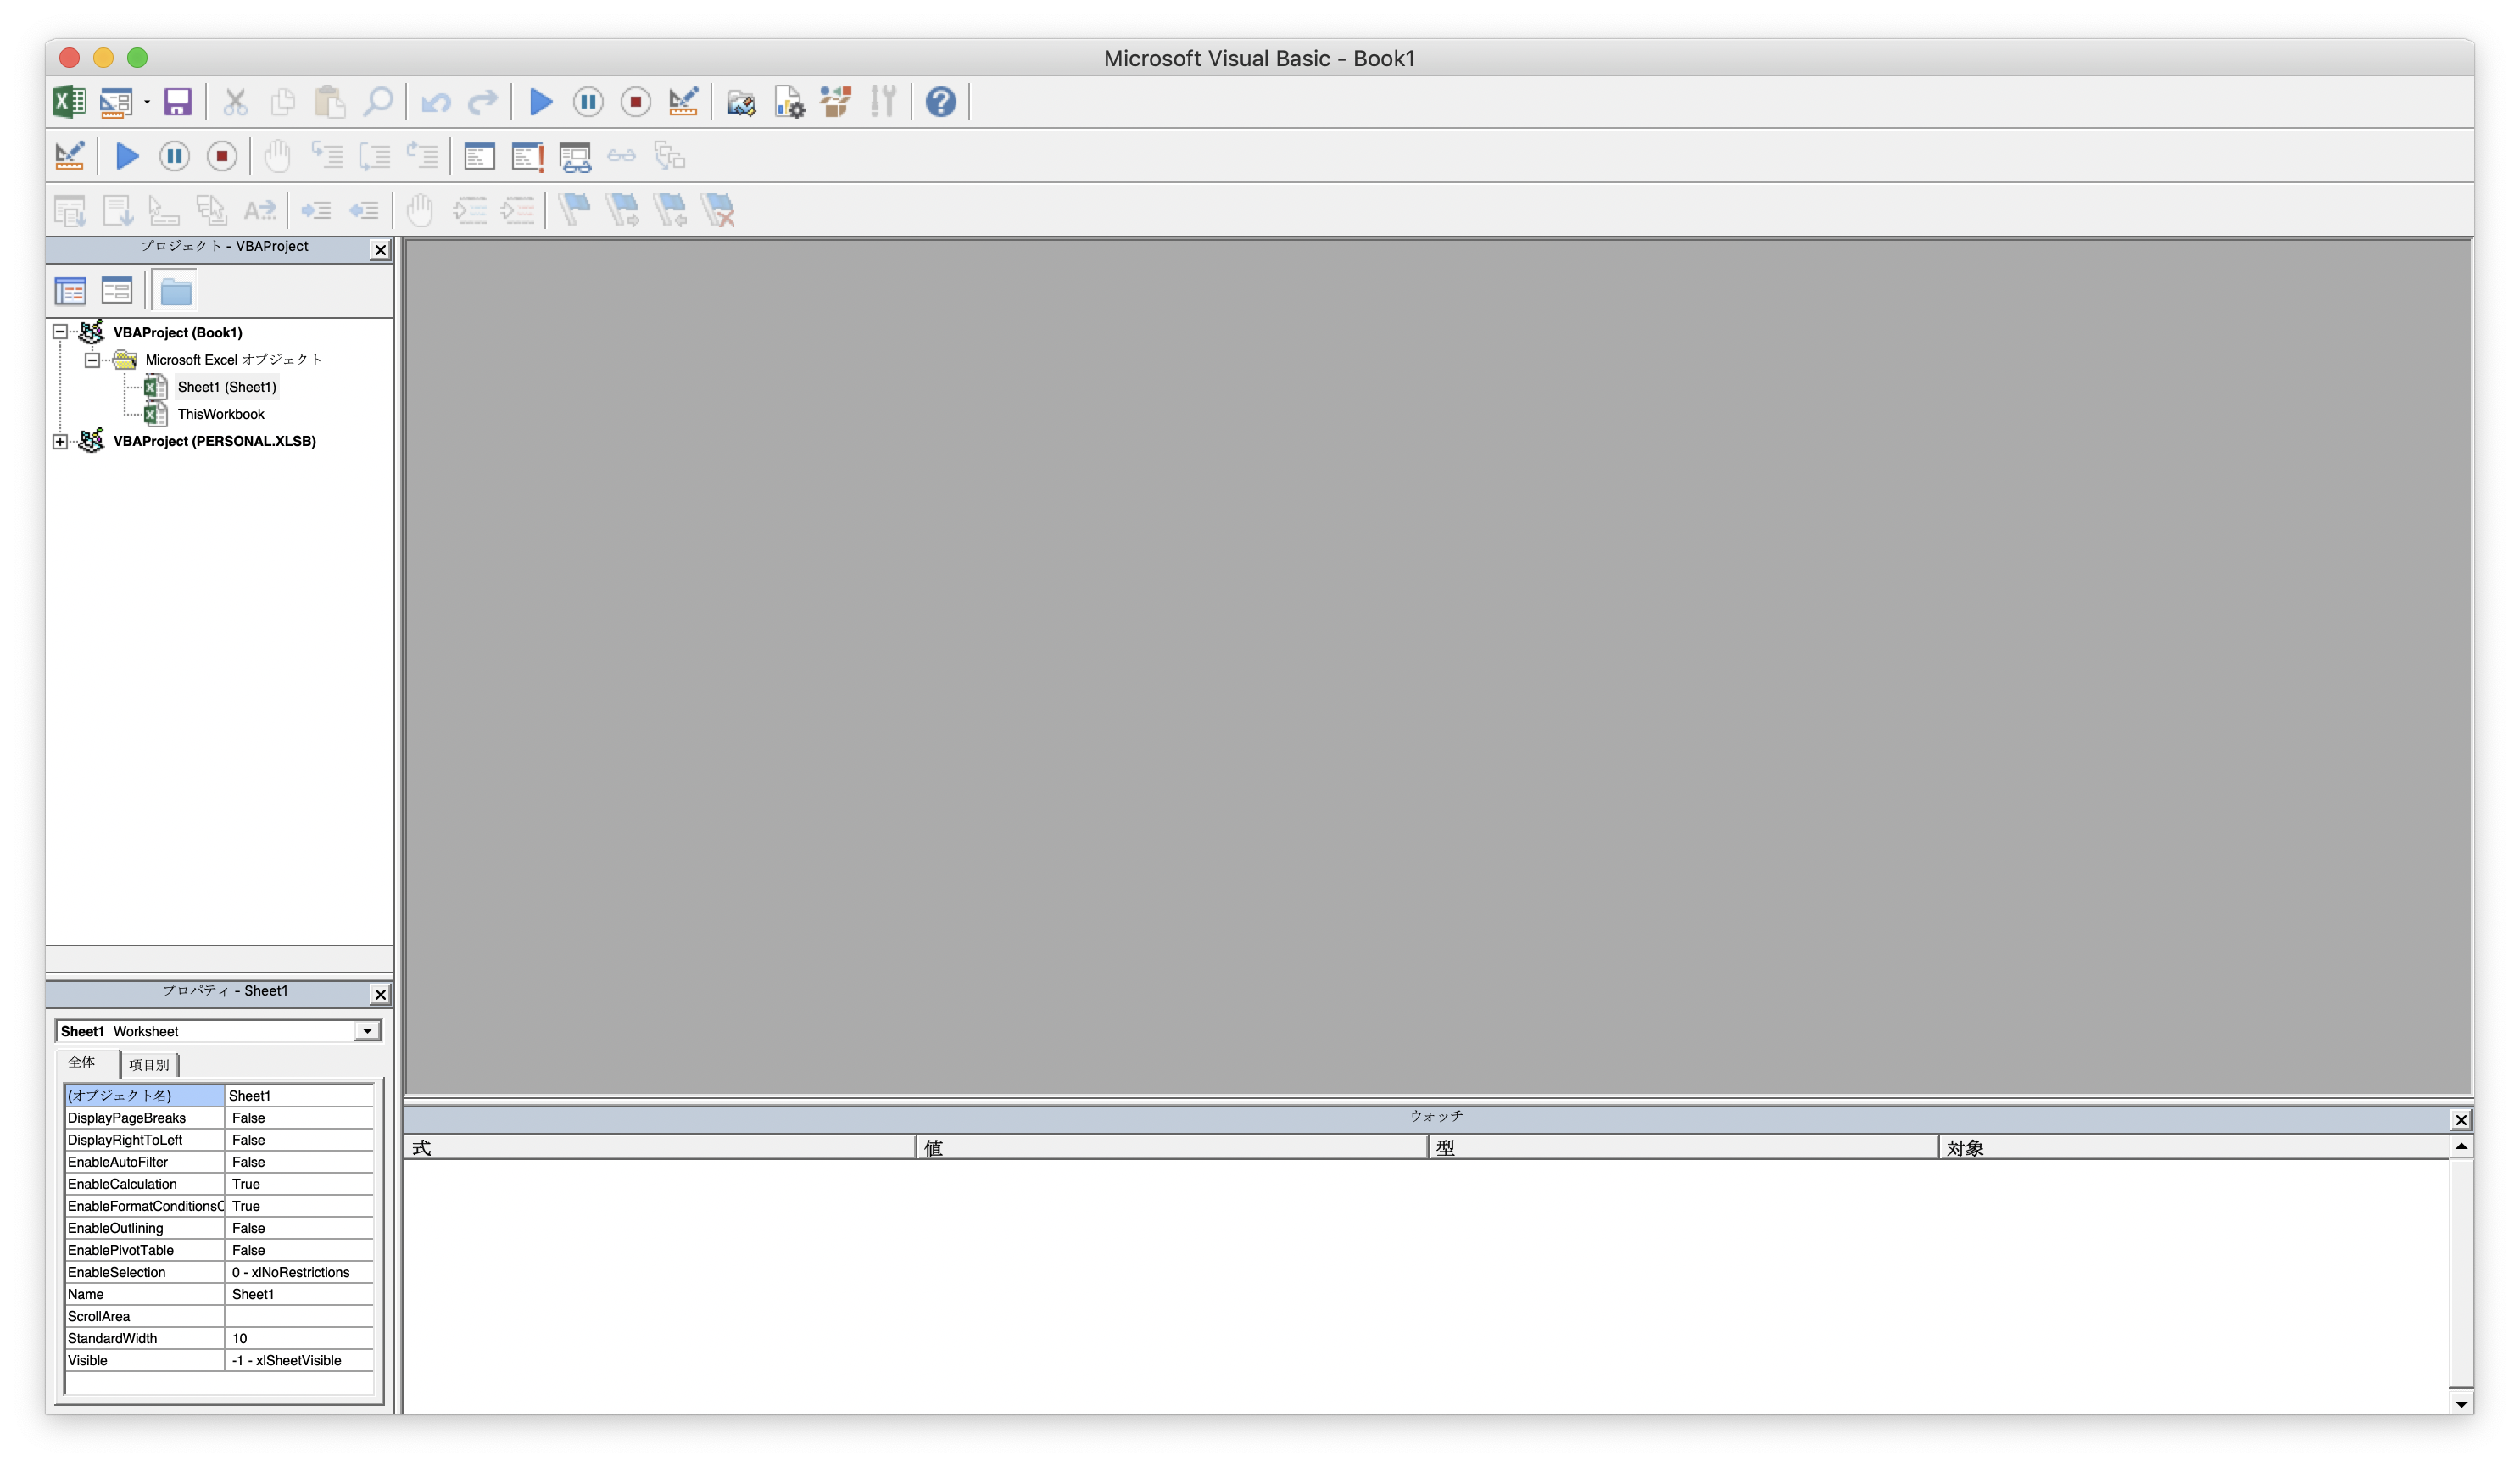Toggle Design Mode on the toolbar
The image size is (2520, 1467).
pyautogui.click(x=683, y=101)
